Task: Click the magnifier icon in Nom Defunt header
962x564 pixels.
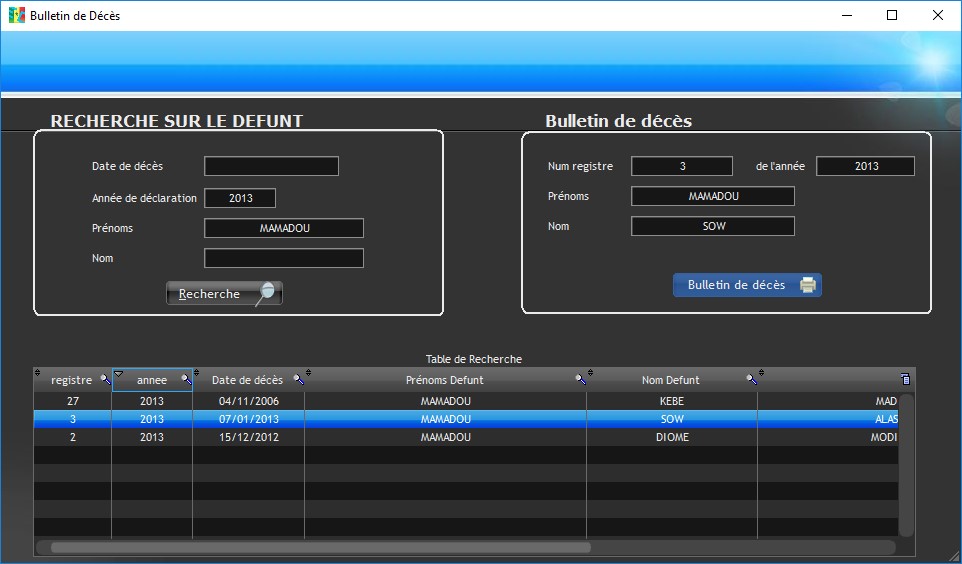Action: pyautogui.click(x=751, y=380)
